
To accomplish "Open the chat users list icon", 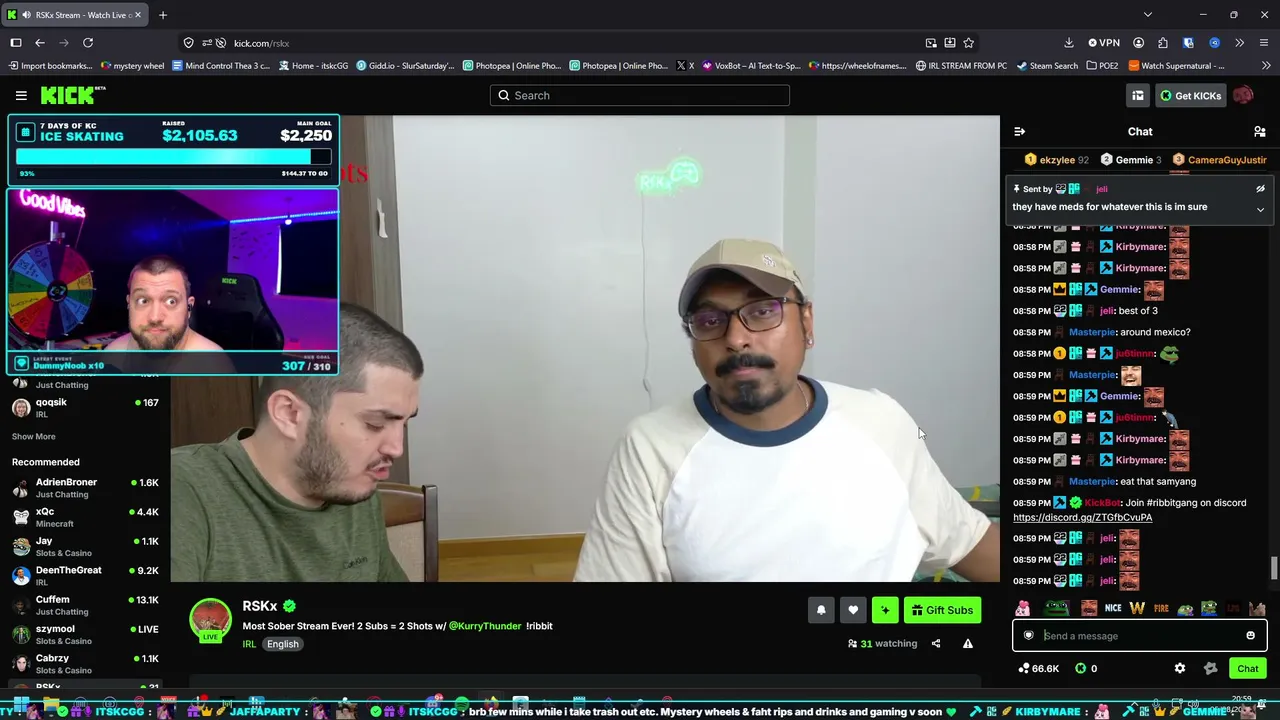I will [1260, 131].
